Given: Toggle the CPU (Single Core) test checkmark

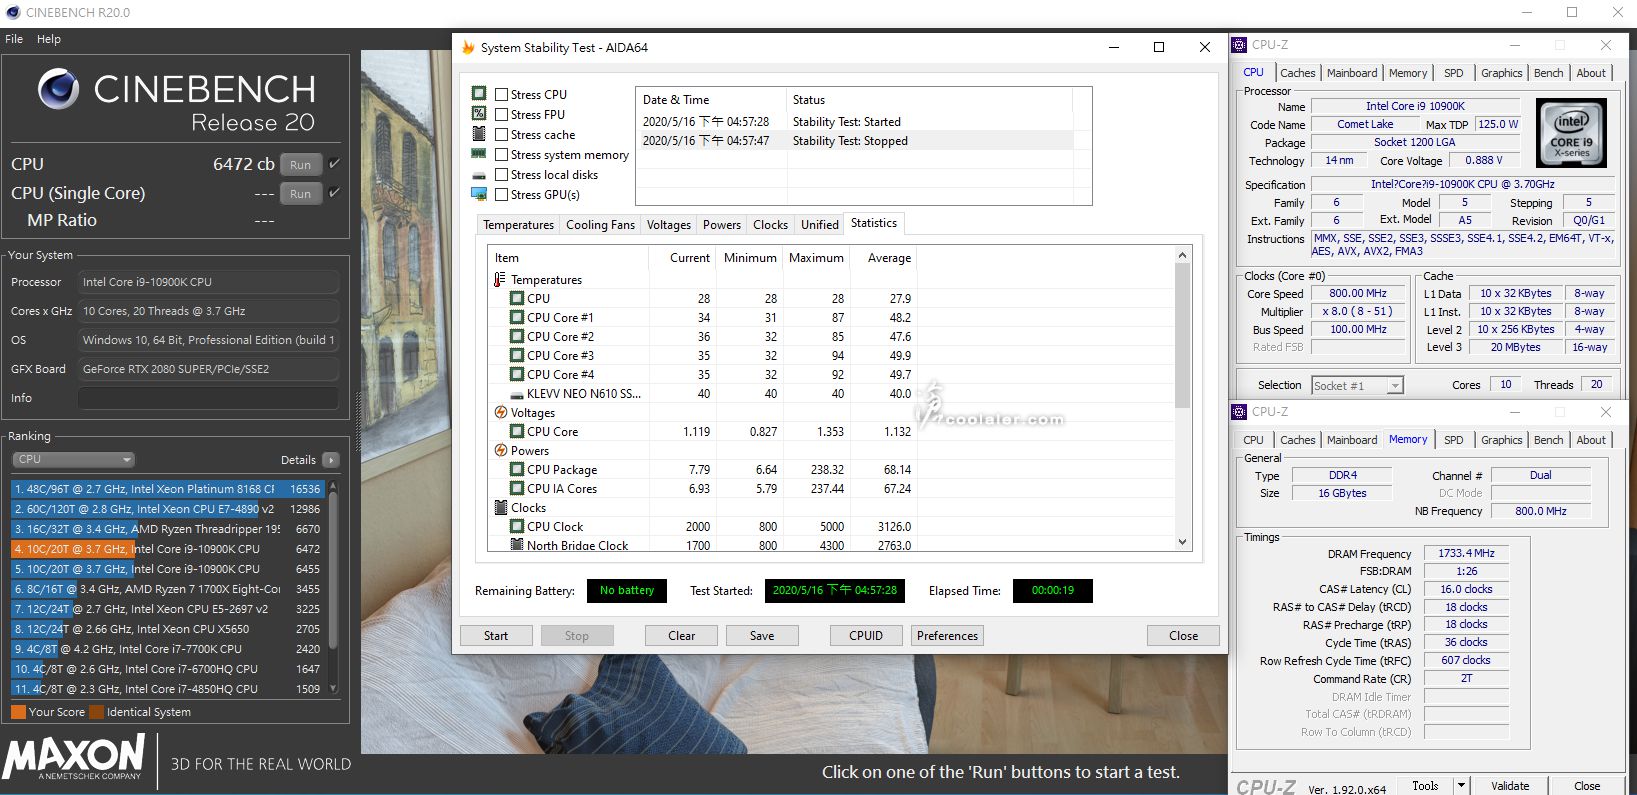Looking at the screenshot, I should (x=335, y=192).
